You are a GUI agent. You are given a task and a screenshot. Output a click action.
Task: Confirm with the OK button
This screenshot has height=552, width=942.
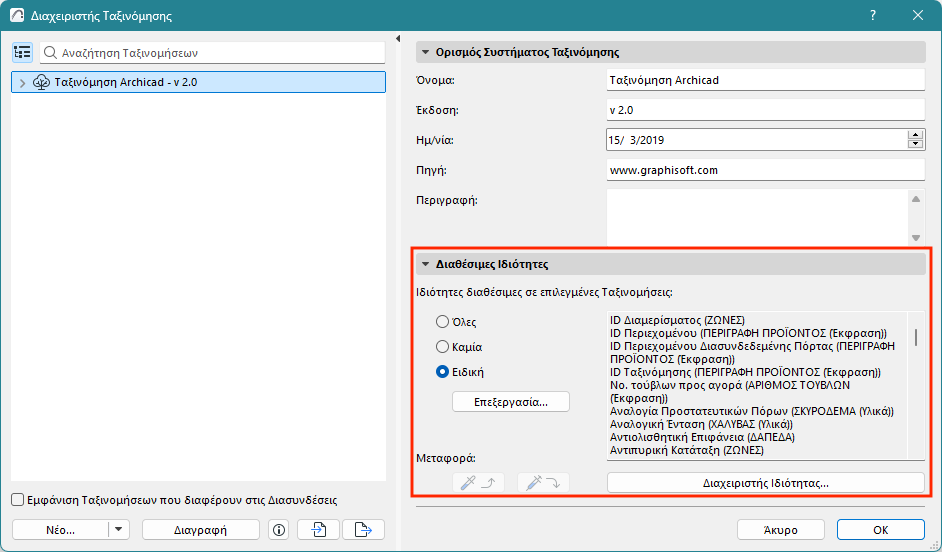(x=881, y=530)
